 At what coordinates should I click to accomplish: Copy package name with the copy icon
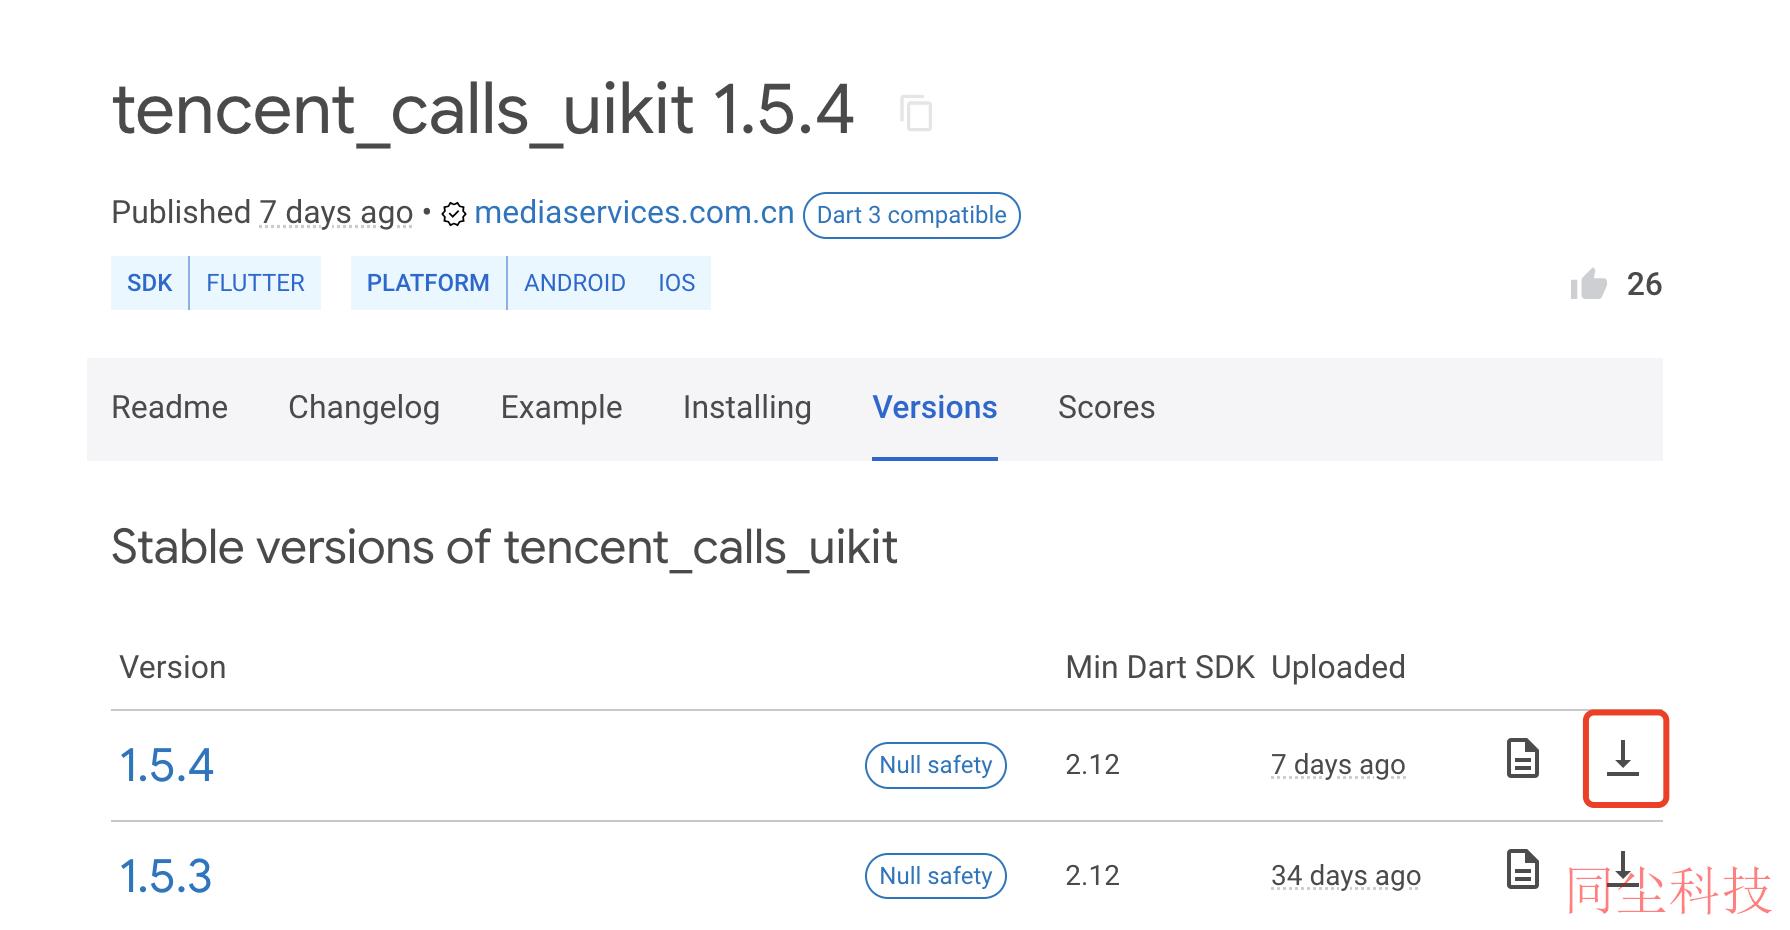click(x=916, y=113)
